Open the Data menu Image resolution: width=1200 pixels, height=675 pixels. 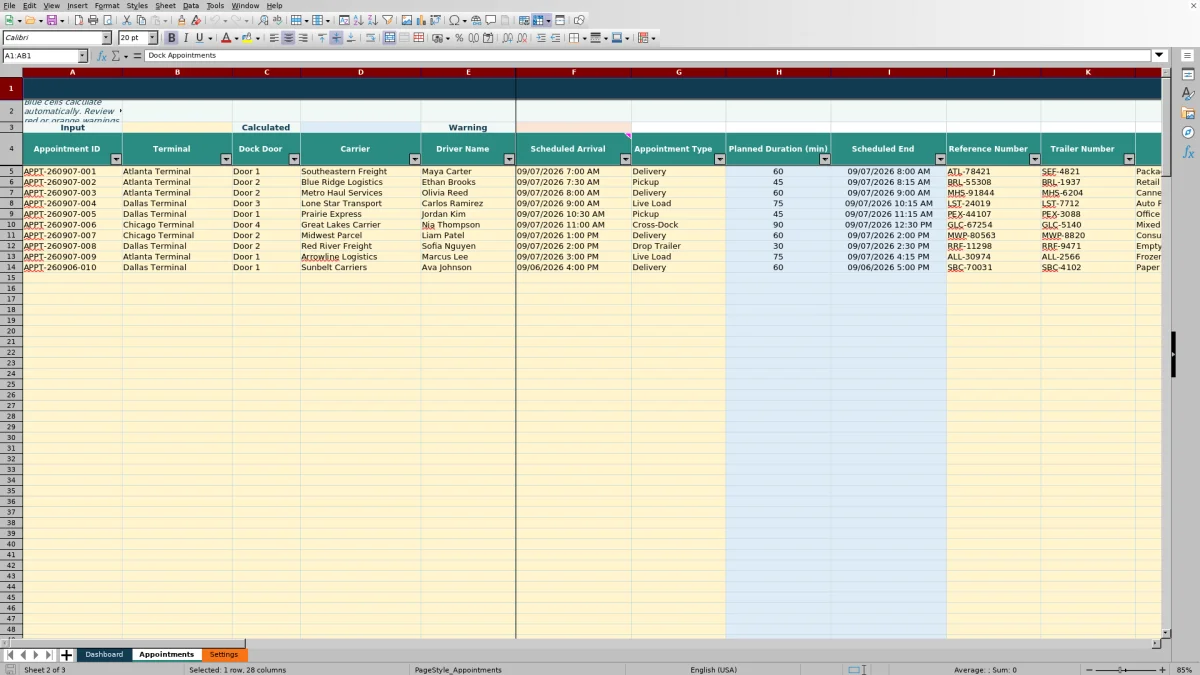pos(191,5)
